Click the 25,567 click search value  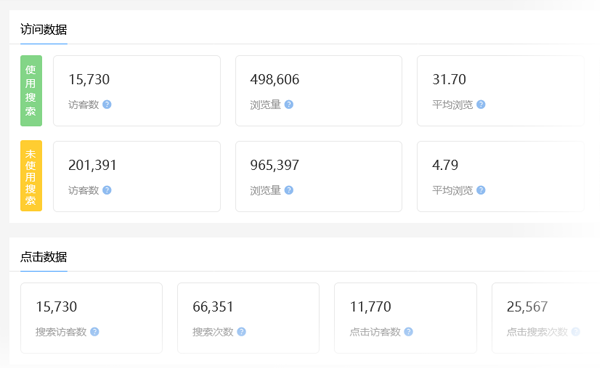(527, 307)
